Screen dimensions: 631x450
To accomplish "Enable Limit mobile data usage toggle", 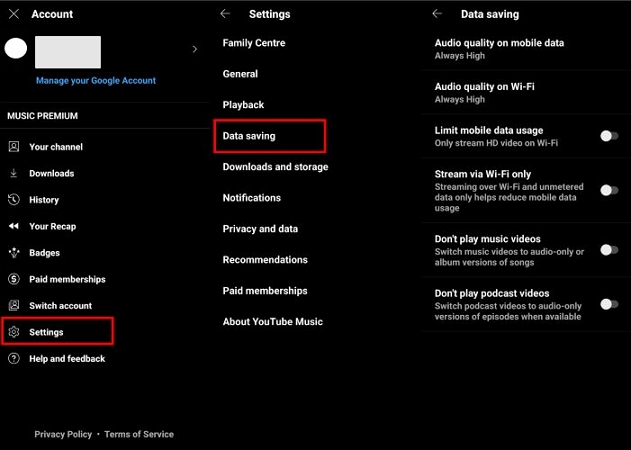I will 608,136.
